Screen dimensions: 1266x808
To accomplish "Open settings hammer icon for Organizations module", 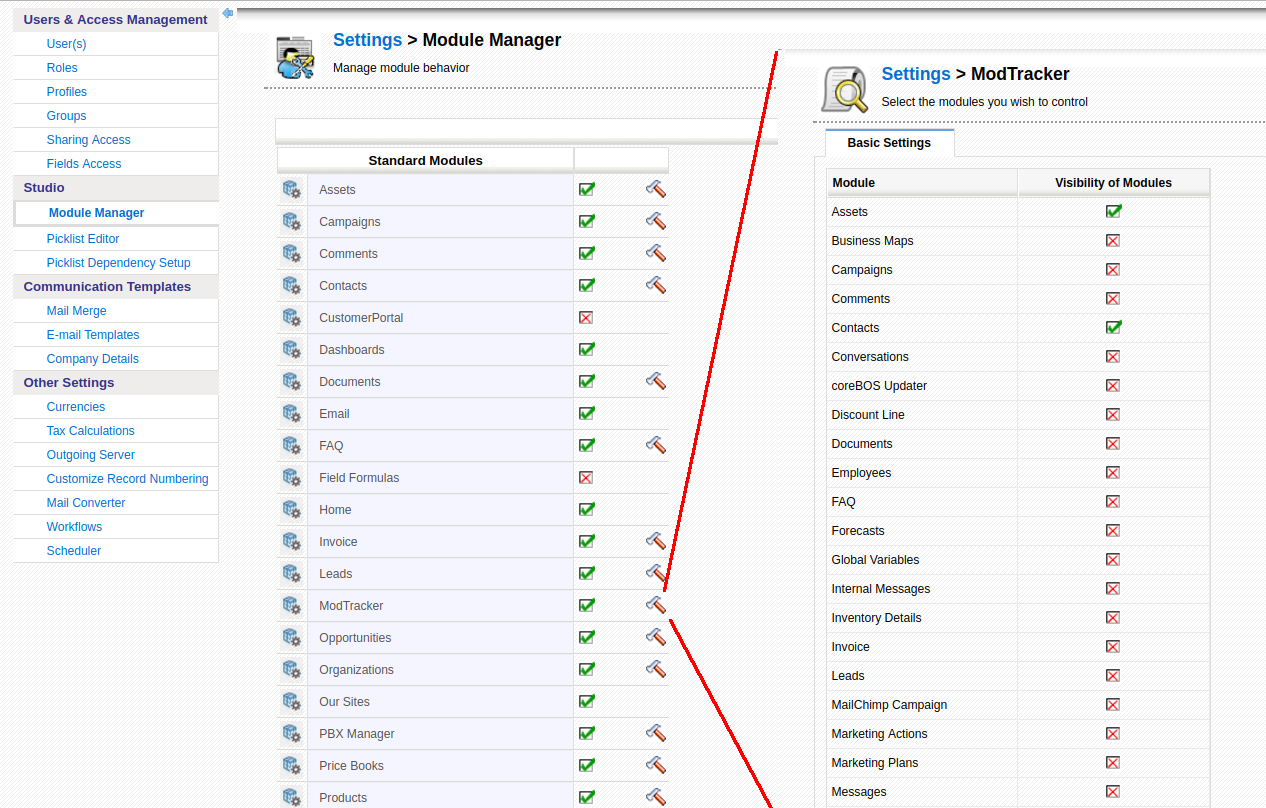I will click(x=656, y=669).
